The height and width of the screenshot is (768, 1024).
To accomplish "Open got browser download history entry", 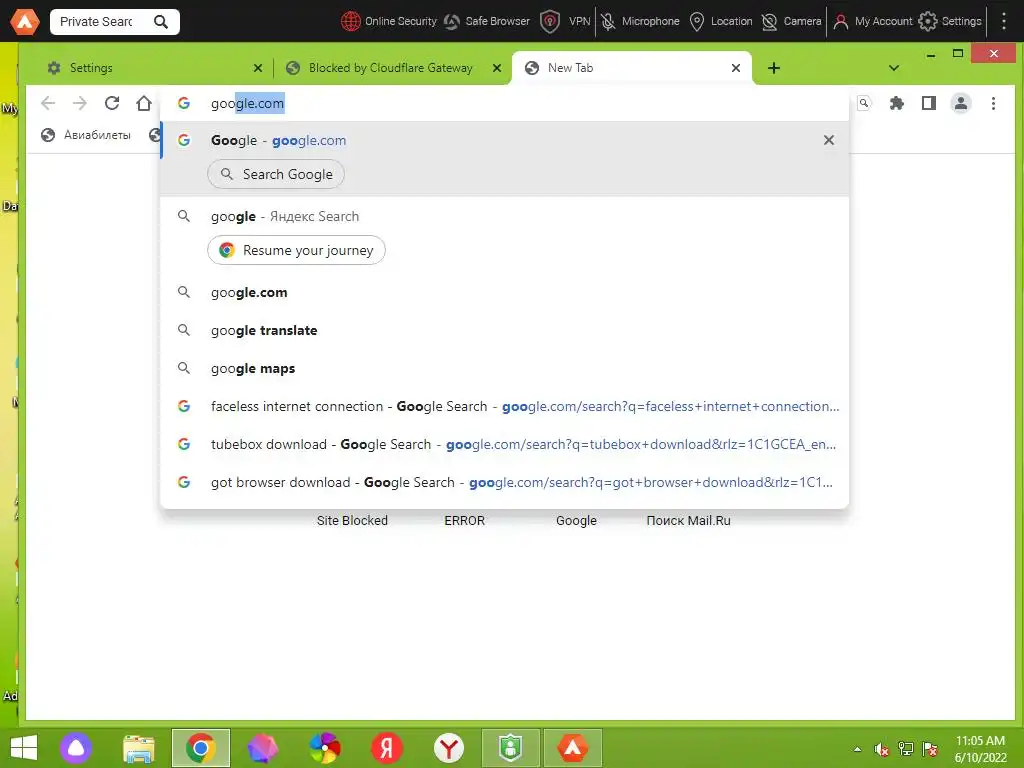I will point(504,482).
